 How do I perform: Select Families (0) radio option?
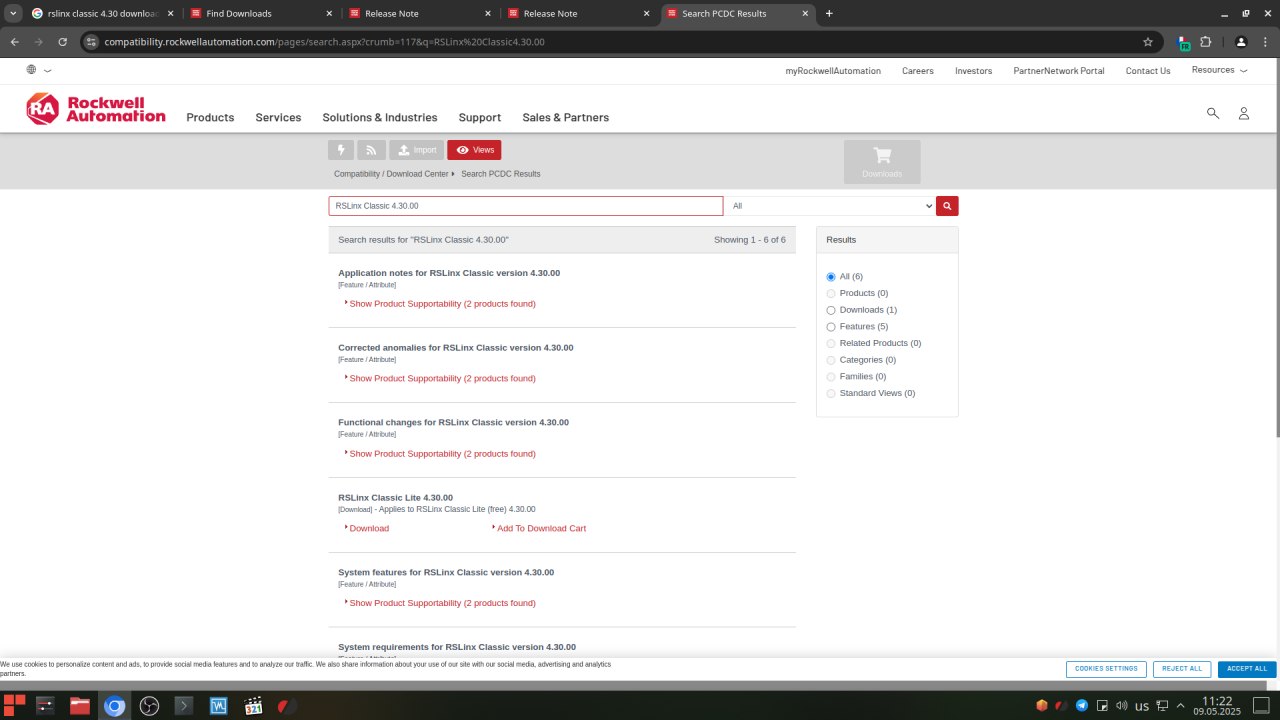(x=831, y=377)
